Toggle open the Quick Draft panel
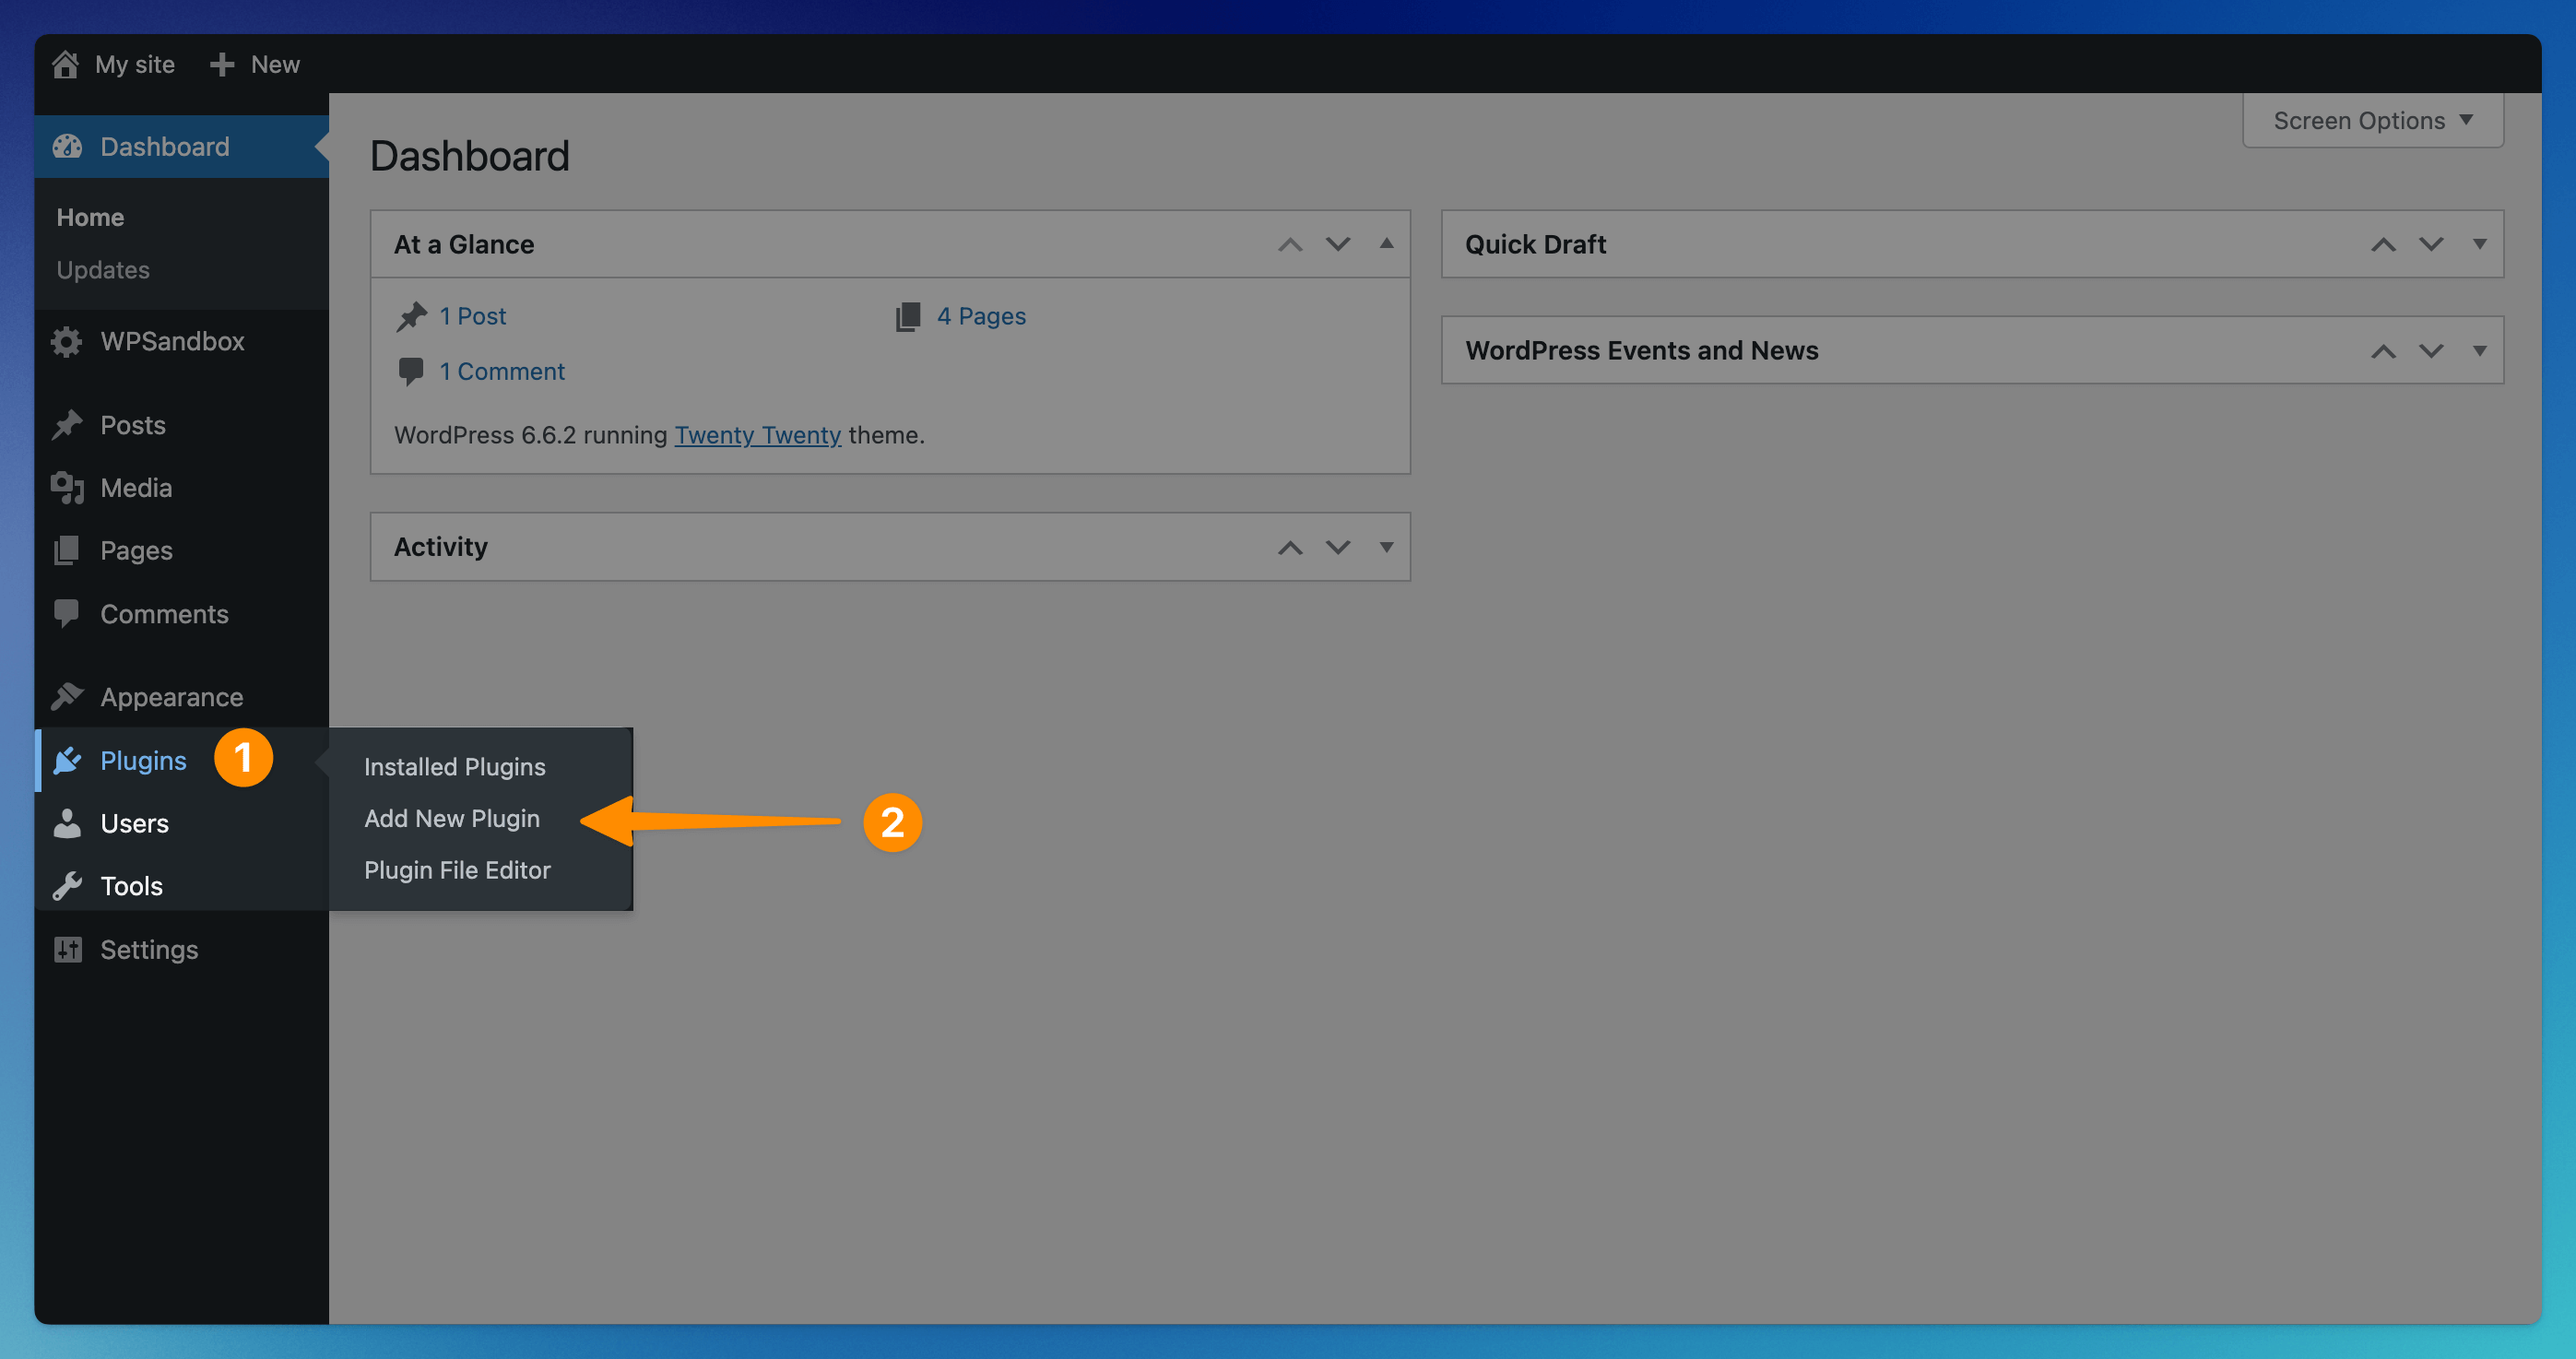Image resolution: width=2576 pixels, height=1359 pixels. pos(2479,244)
